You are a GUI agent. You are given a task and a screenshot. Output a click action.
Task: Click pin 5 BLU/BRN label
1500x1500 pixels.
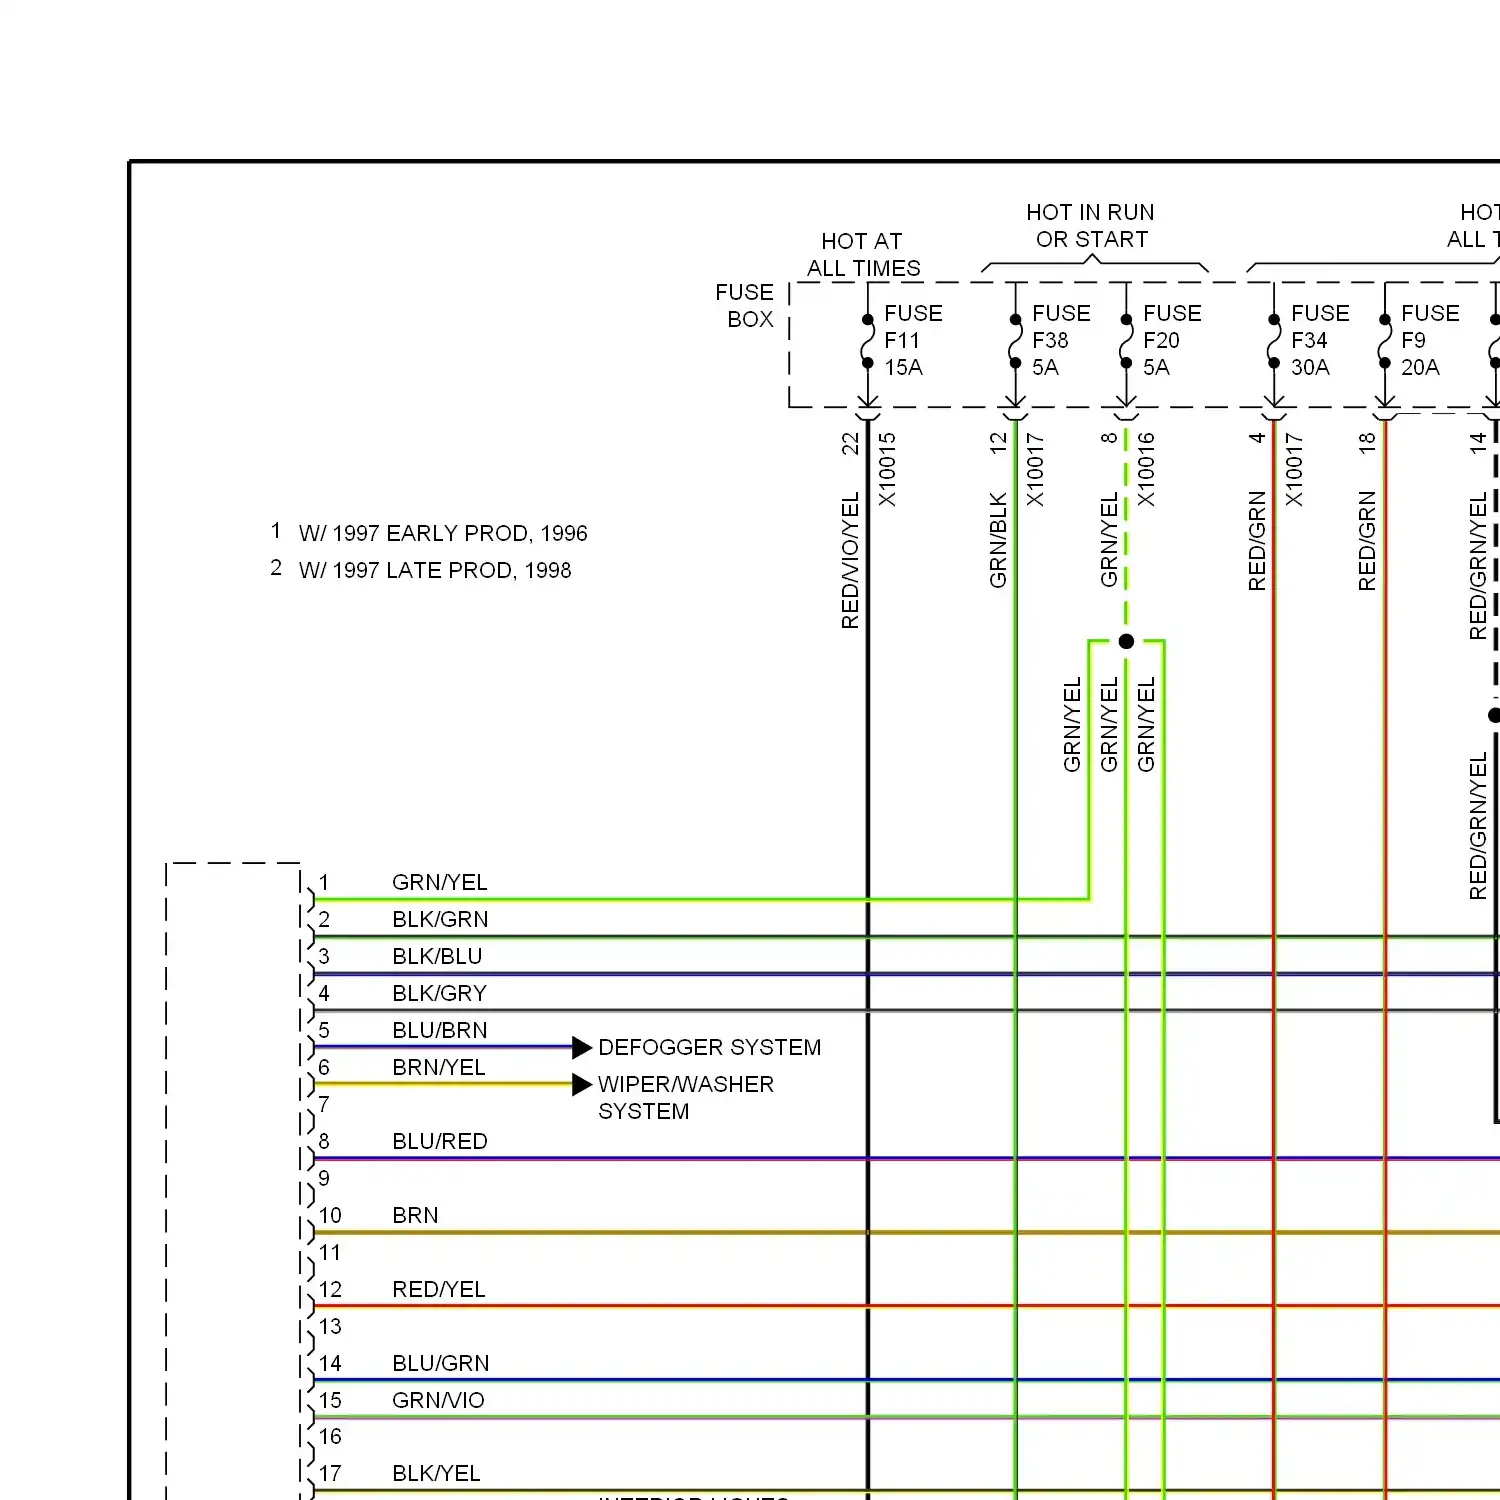point(440,1030)
